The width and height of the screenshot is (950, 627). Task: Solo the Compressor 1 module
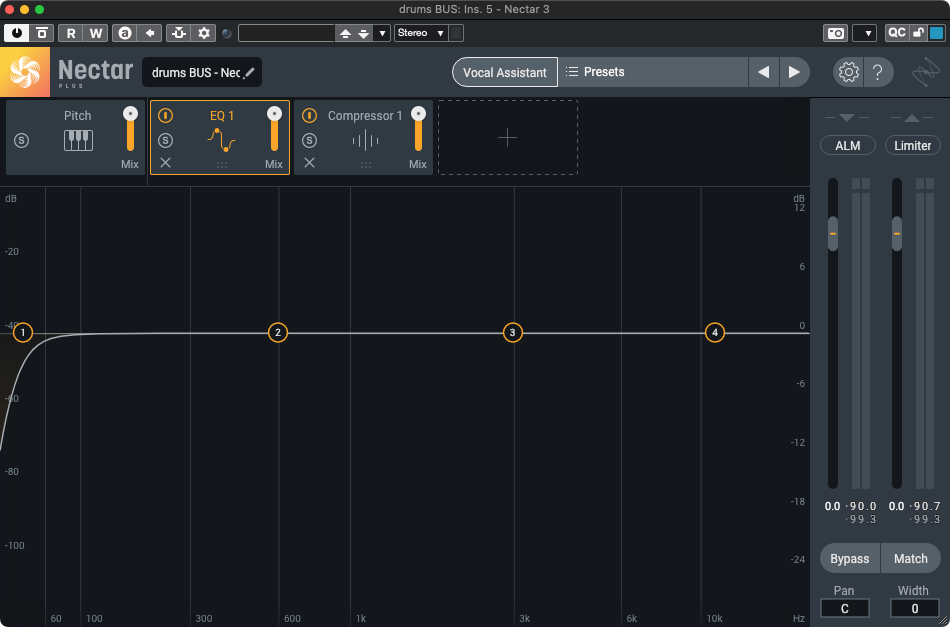coord(310,141)
